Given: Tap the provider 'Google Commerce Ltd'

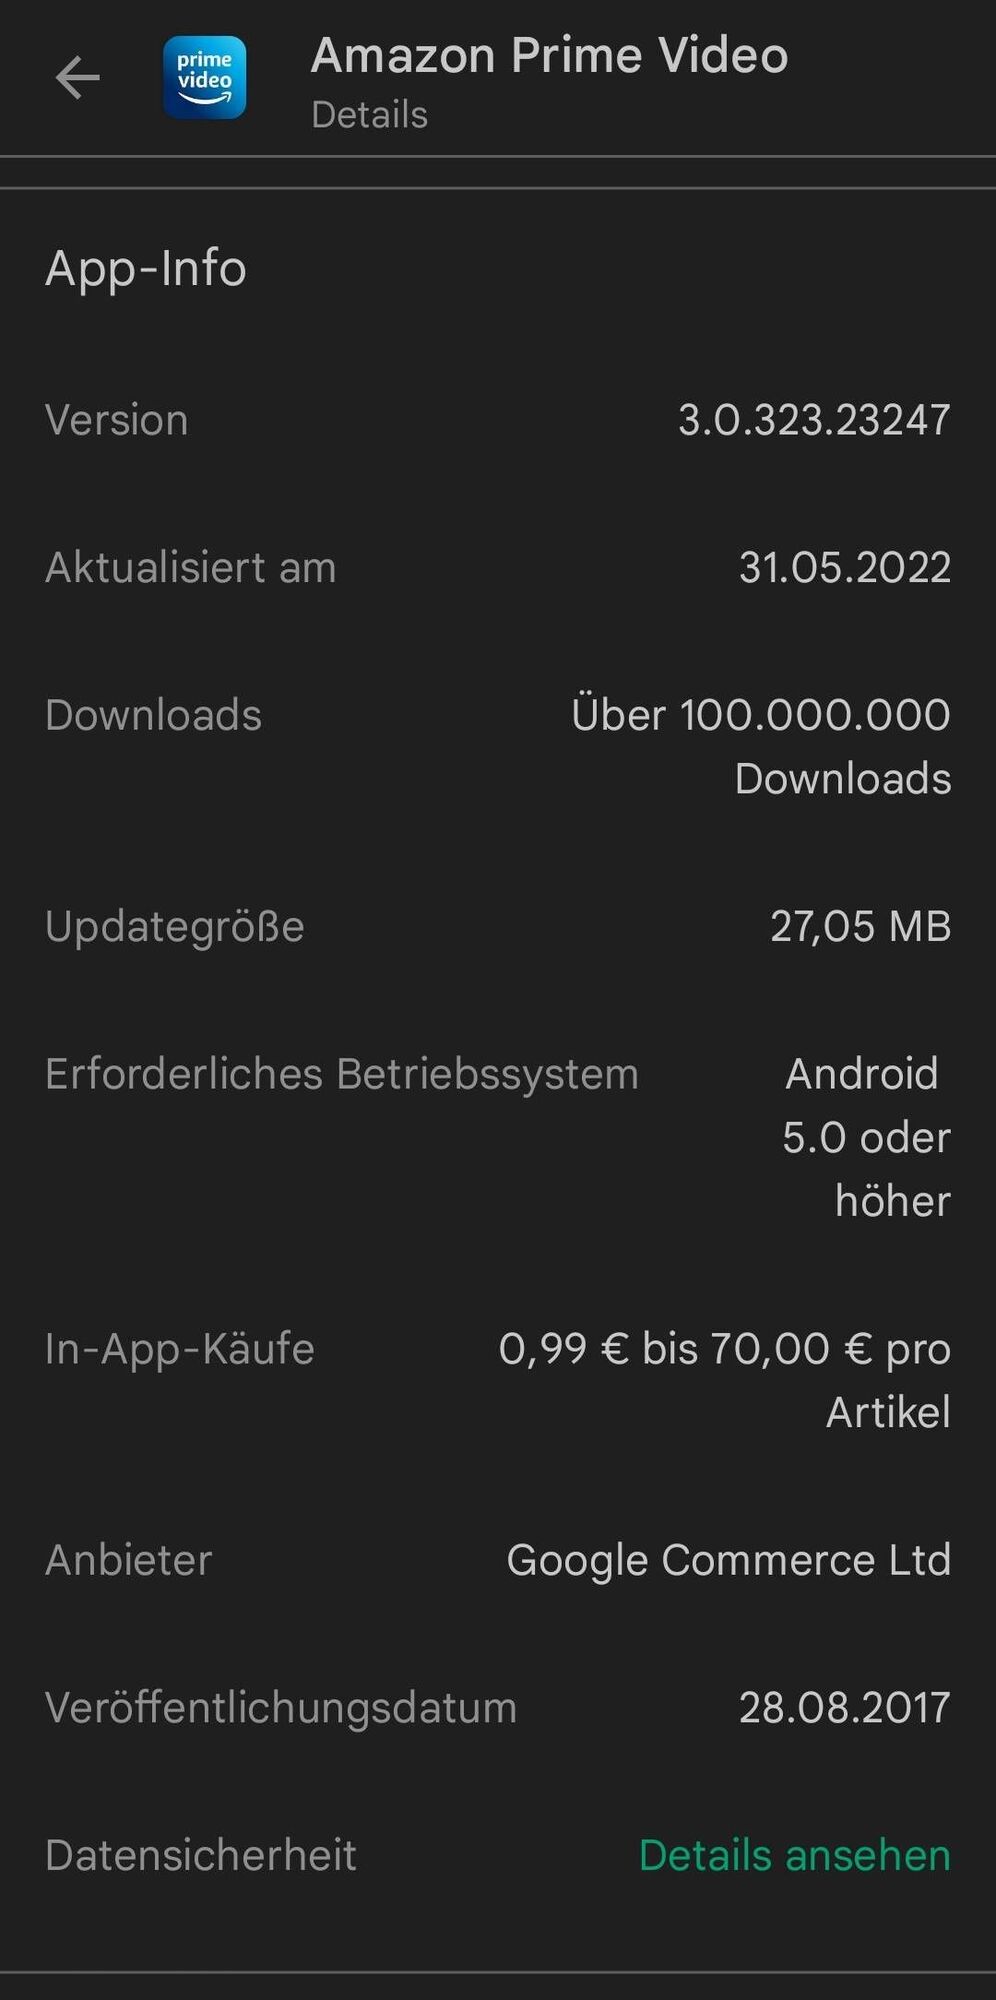Looking at the screenshot, I should pyautogui.click(x=728, y=1561).
